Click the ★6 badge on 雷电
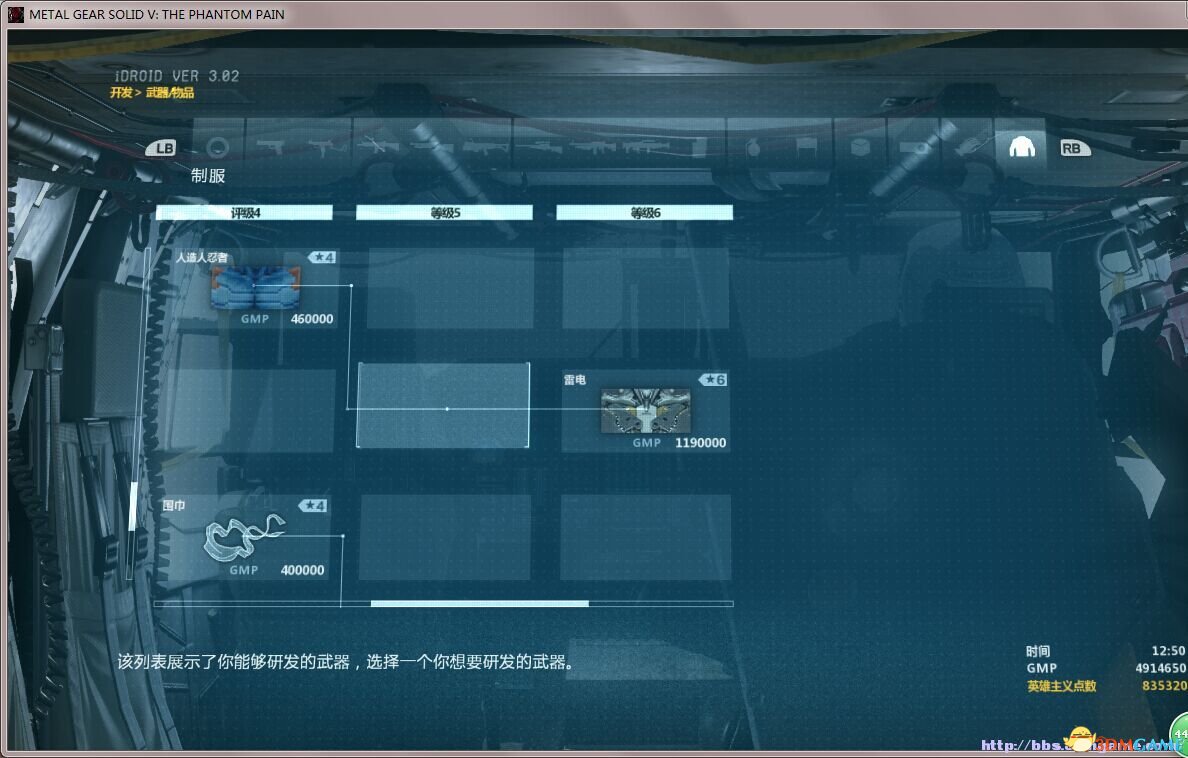 [713, 379]
